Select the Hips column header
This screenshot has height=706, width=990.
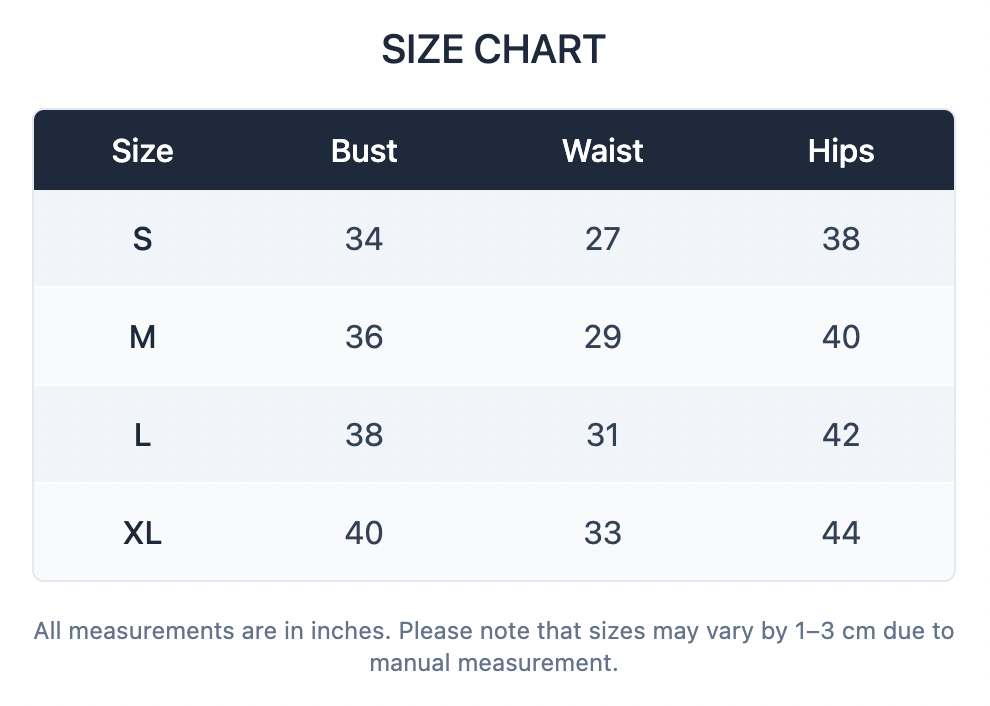click(841, 151)
